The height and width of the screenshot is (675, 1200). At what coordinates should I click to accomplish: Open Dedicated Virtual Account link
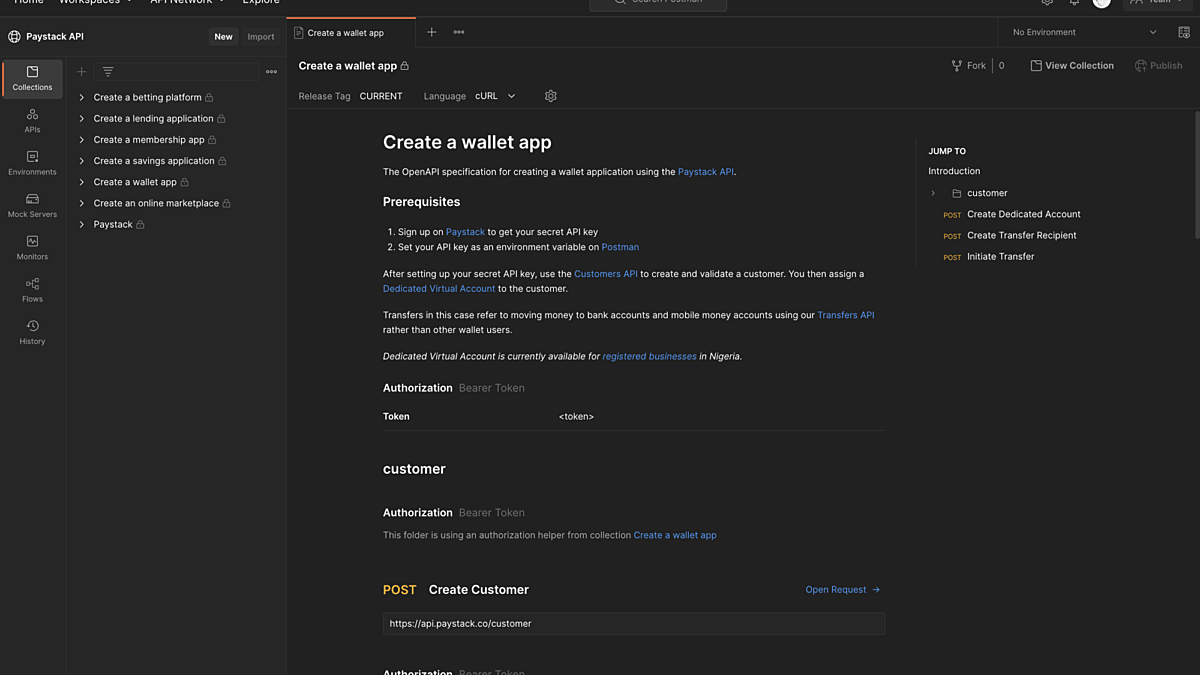(x=439, y=289)
